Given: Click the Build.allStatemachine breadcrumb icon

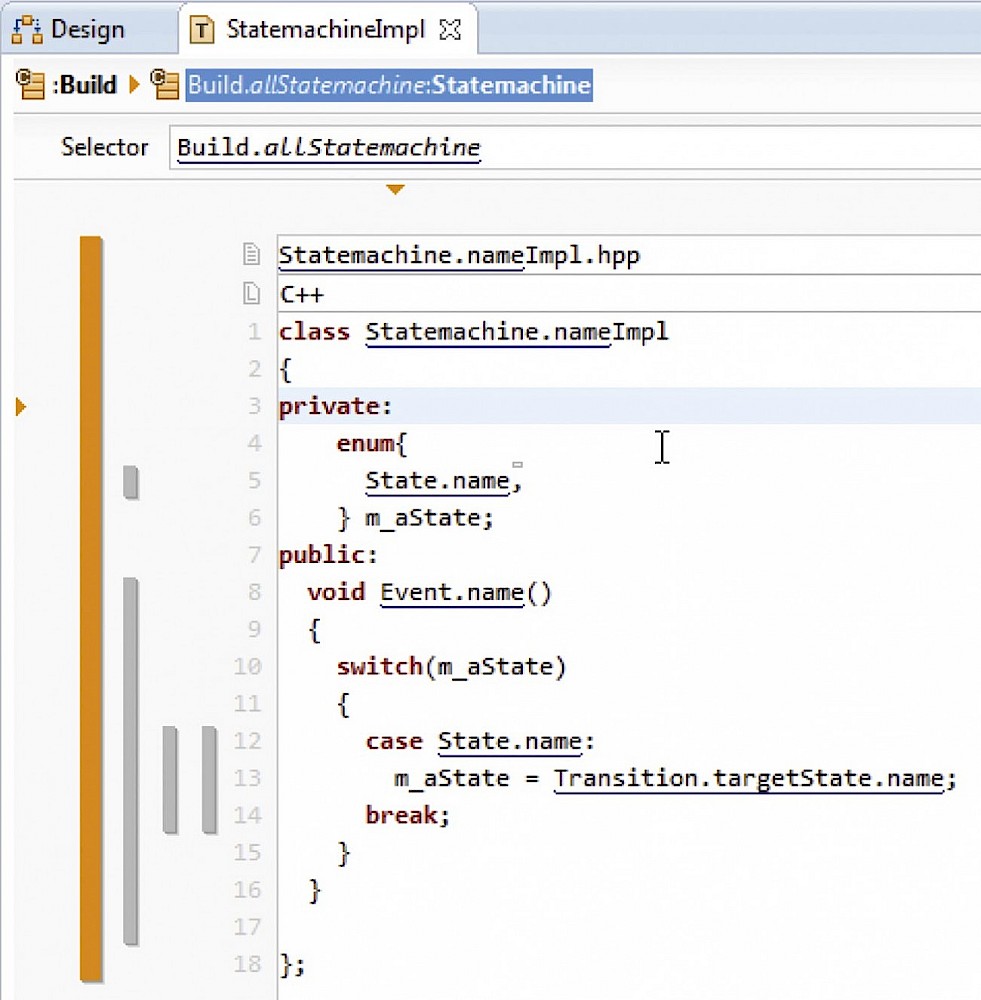Looking at the screenshot, I should coord(165,84).
